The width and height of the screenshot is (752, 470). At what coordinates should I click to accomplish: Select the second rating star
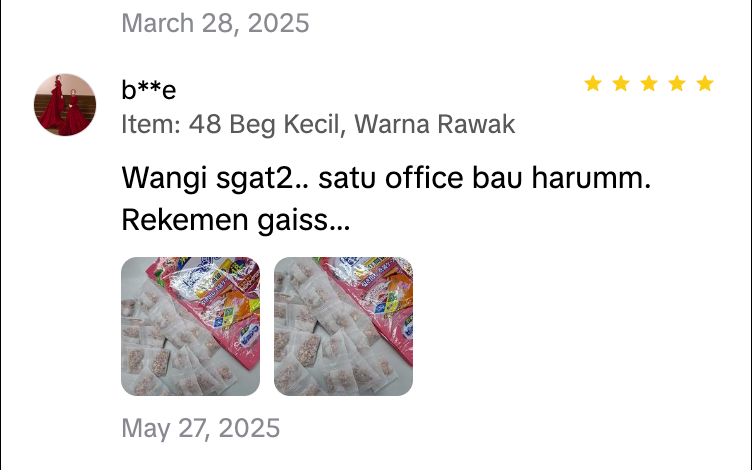pyautogui.click(x=621, y=83)
